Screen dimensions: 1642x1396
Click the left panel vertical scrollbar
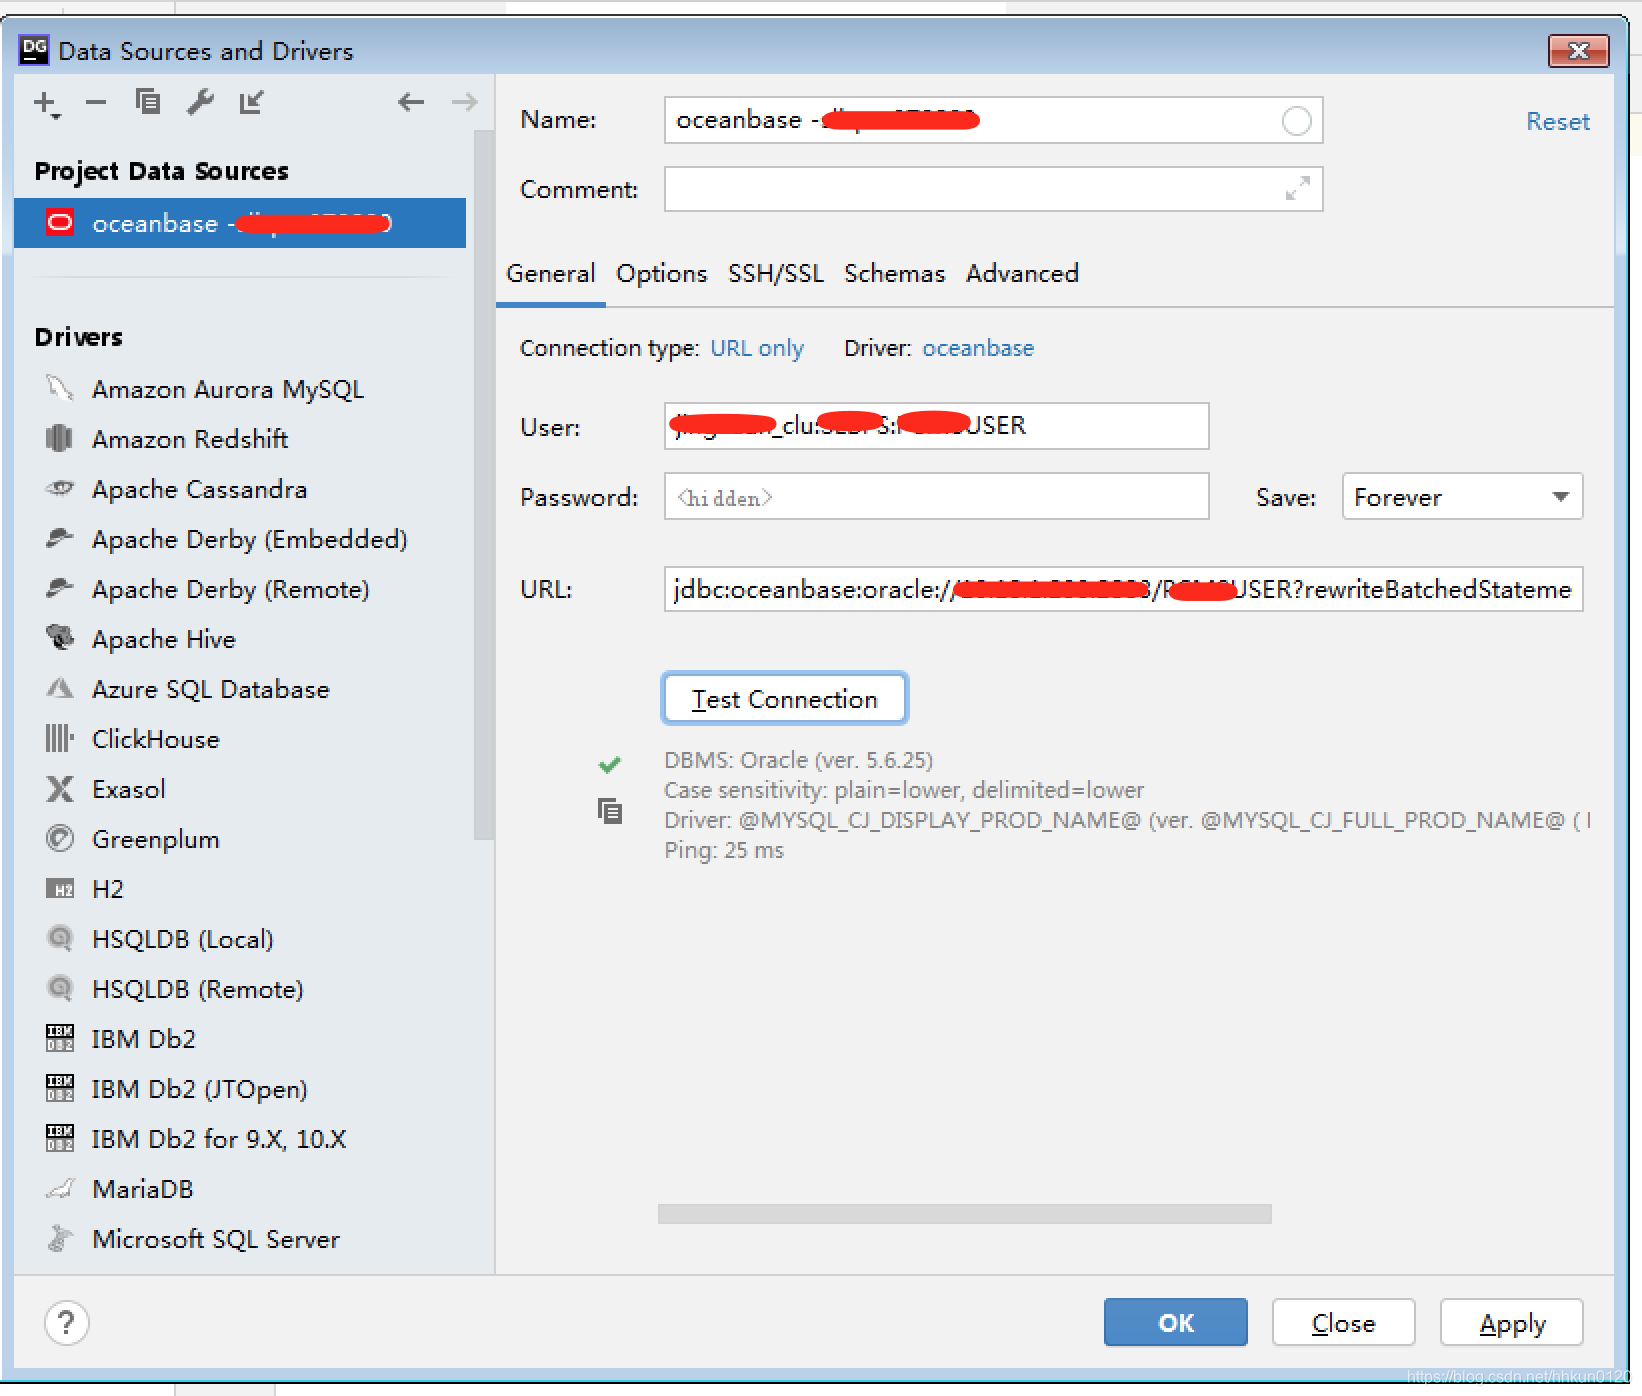pos(484,485)
